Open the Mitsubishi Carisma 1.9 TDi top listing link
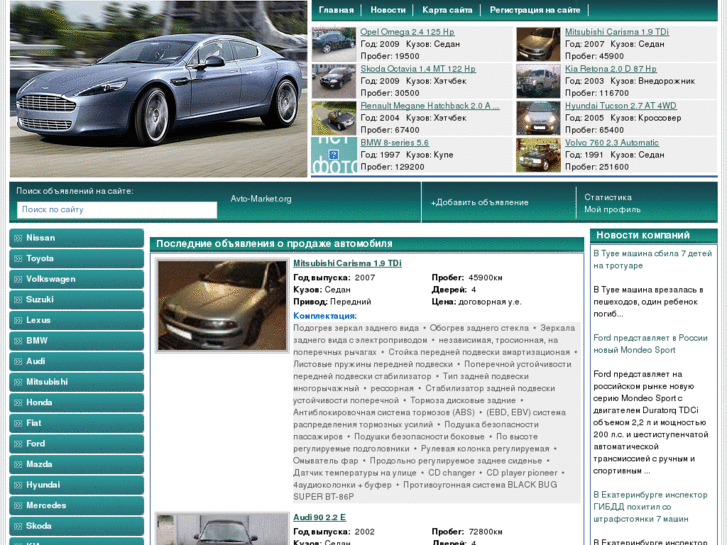727x545 pixels. click(x=617, y=32)
